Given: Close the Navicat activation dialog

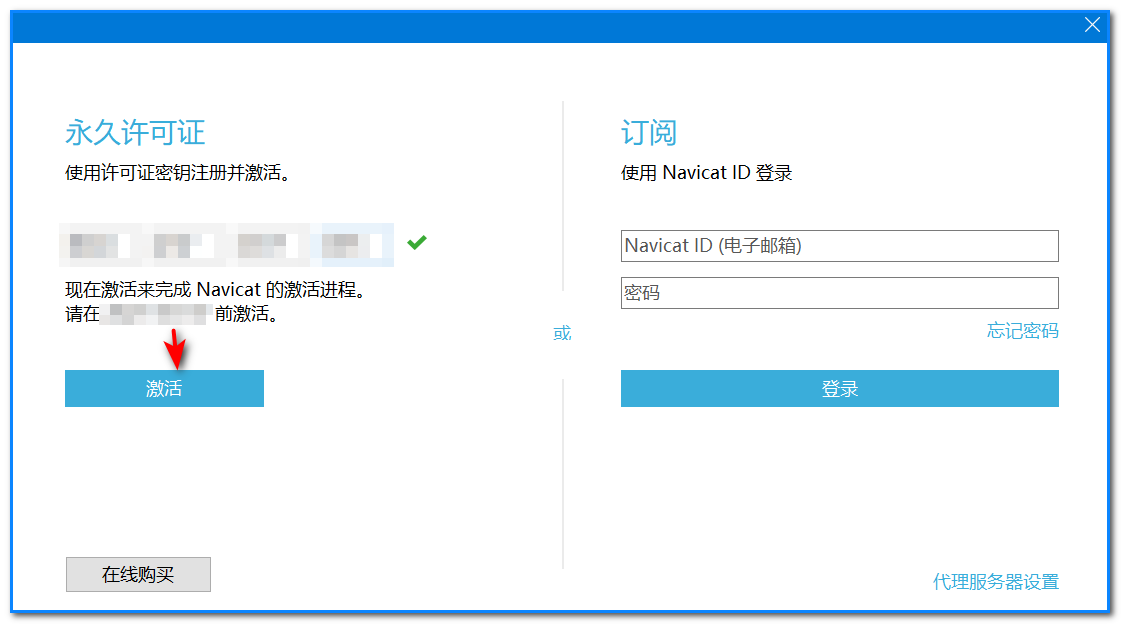Looking at the screenshot, I should point(1092,26).
